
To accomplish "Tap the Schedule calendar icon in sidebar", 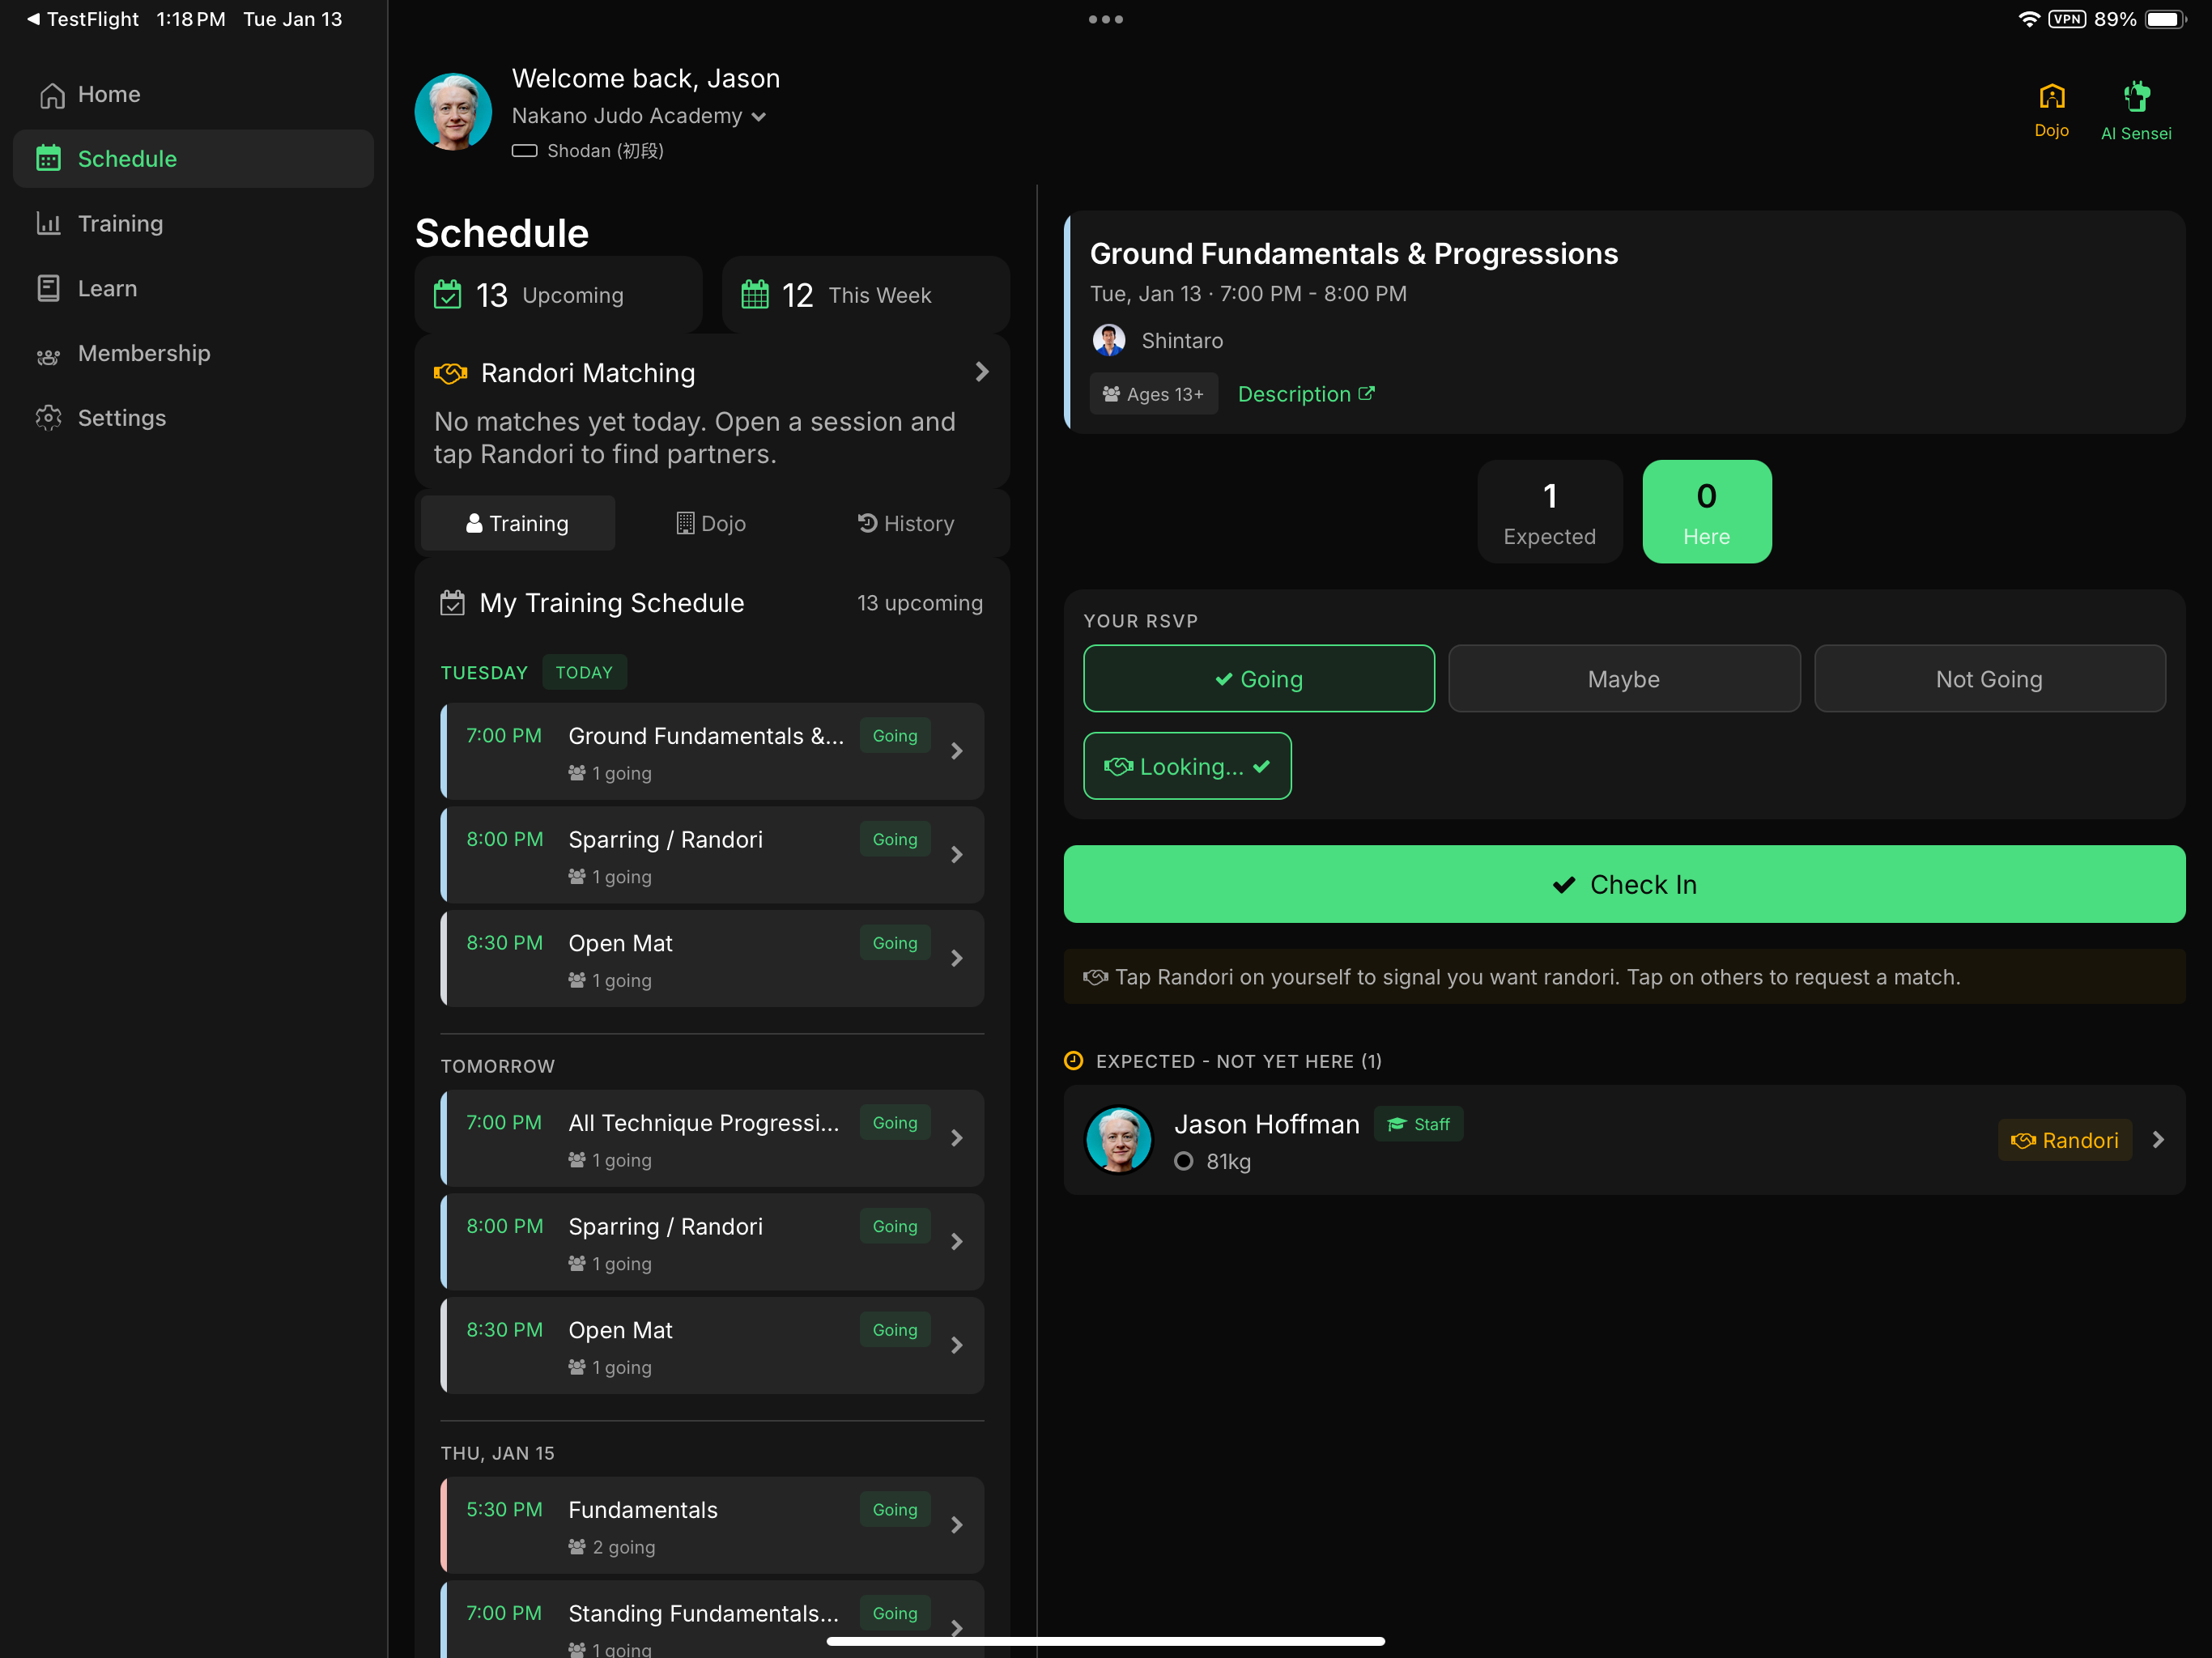I will click(49, 158).
